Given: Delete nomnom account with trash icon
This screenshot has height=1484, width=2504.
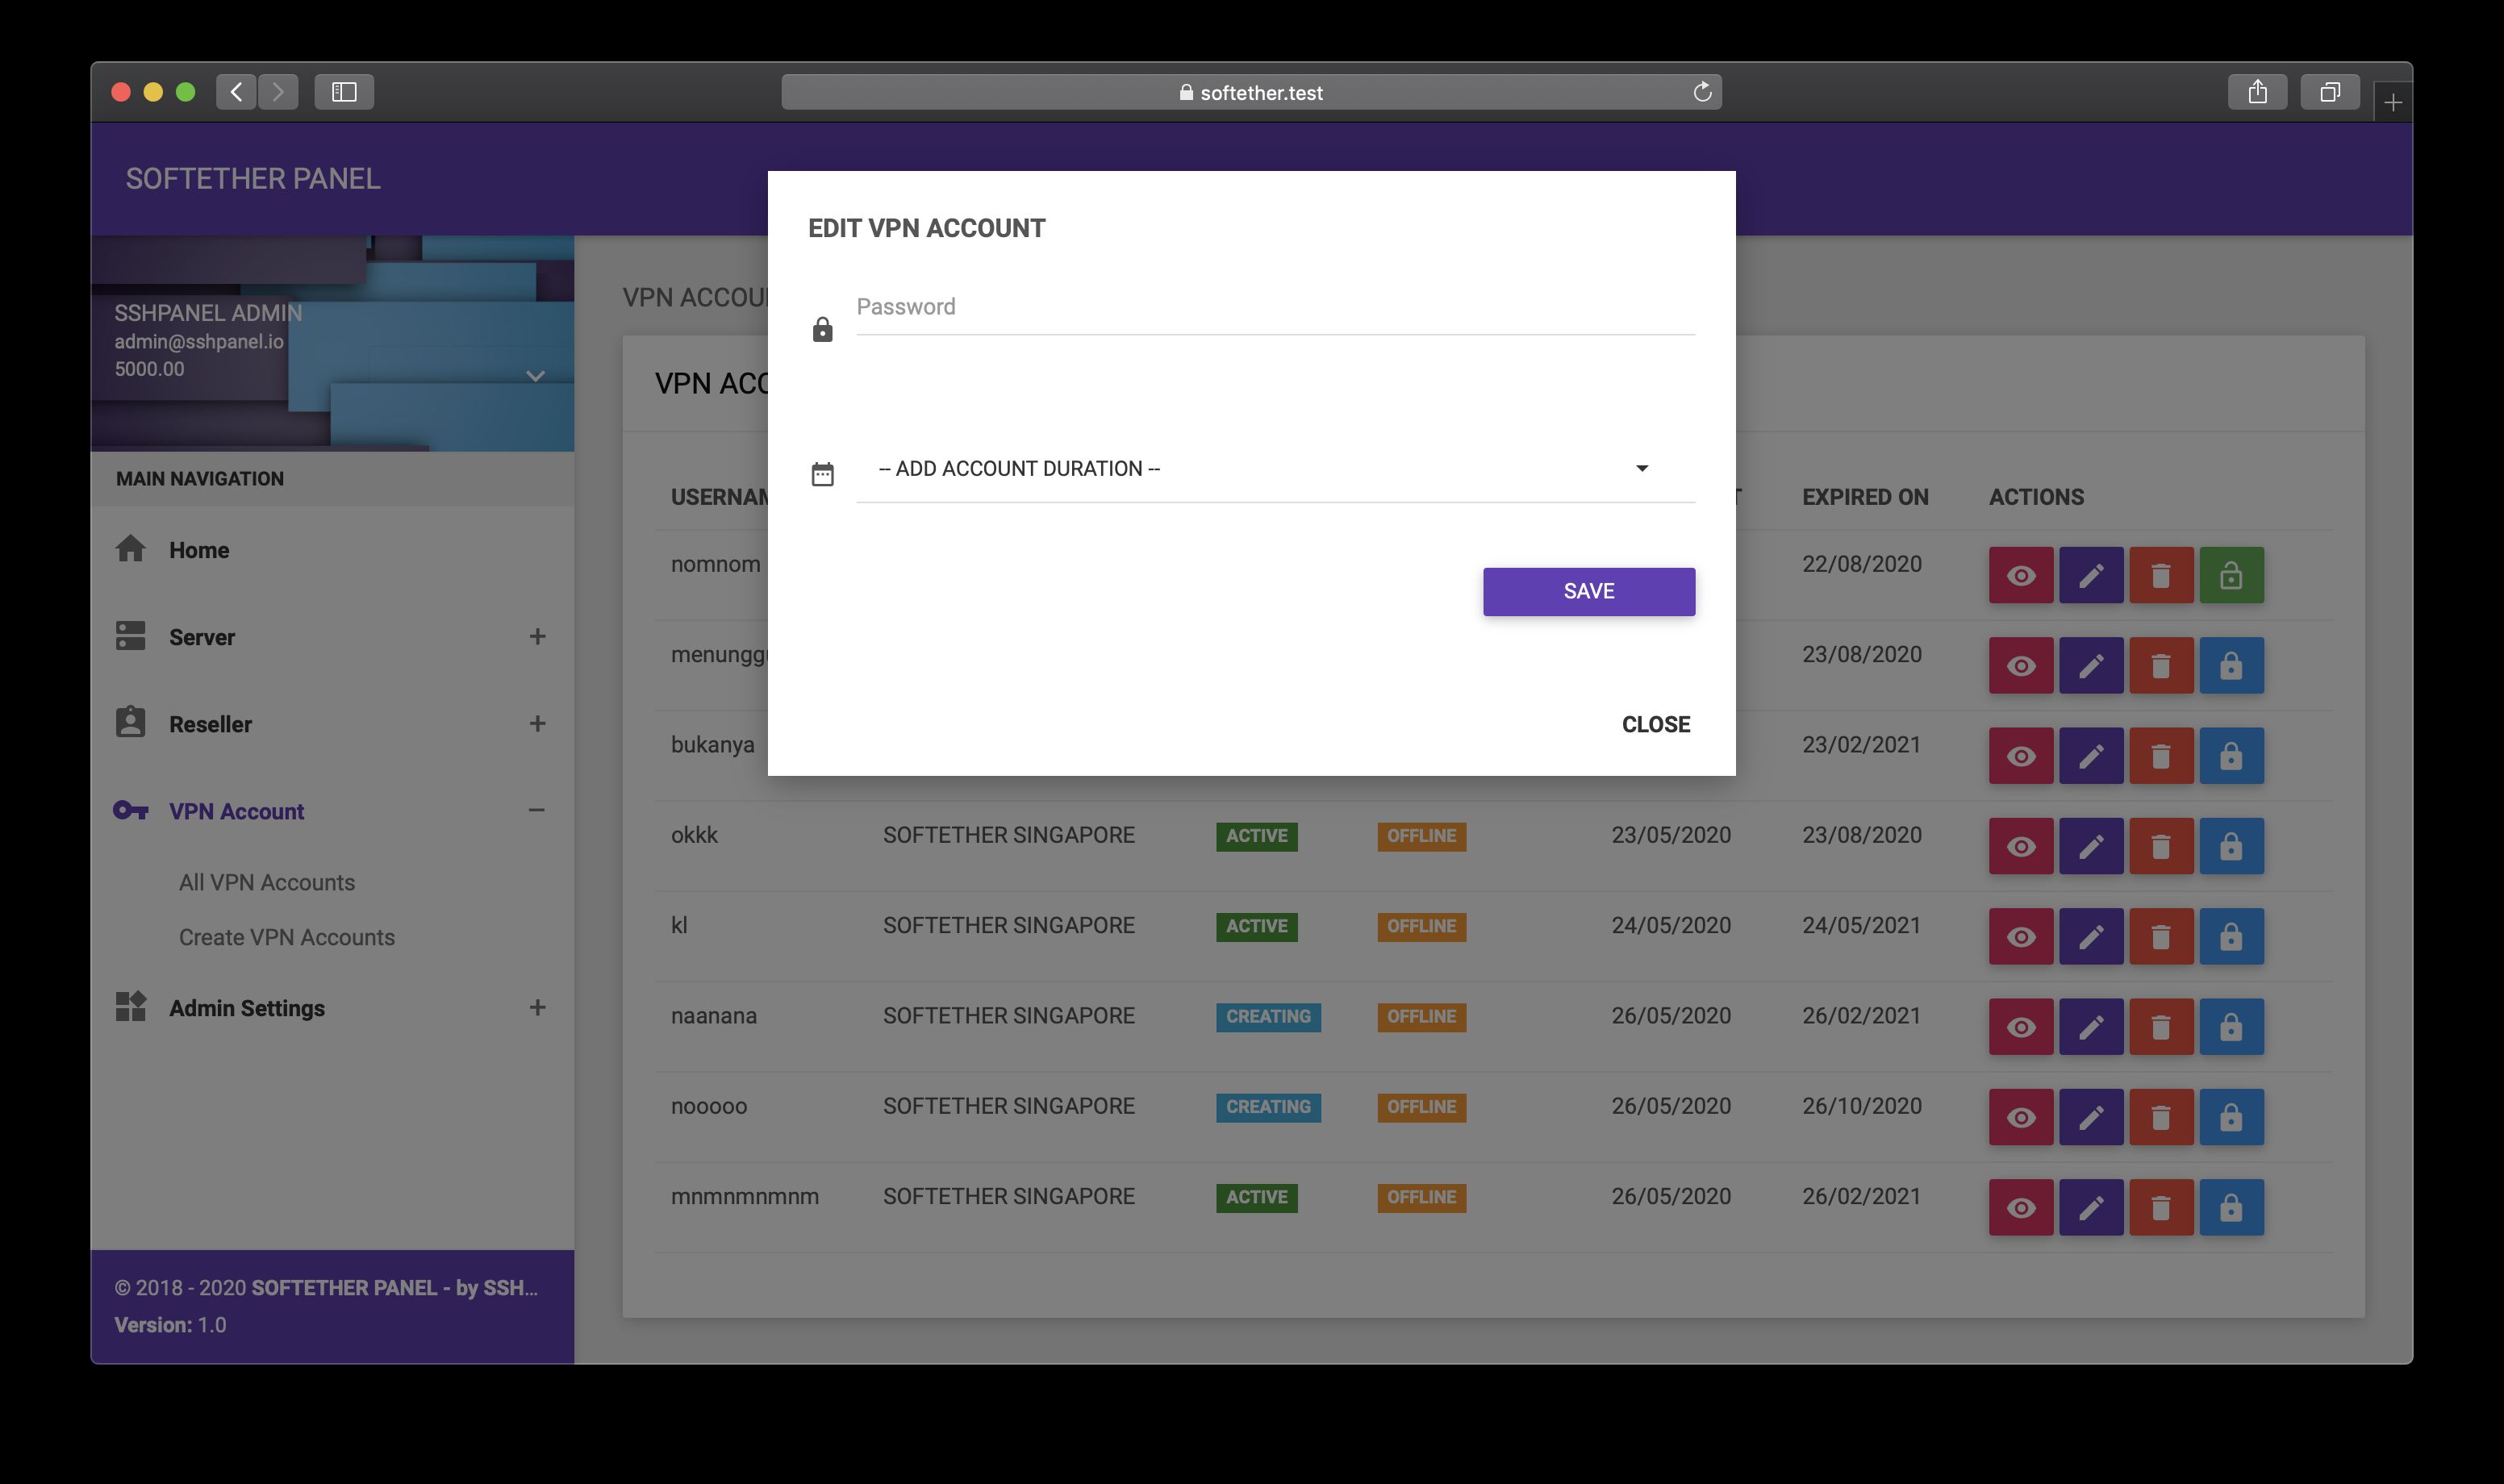Looking at the screenshot, I should coord(2160,575).
